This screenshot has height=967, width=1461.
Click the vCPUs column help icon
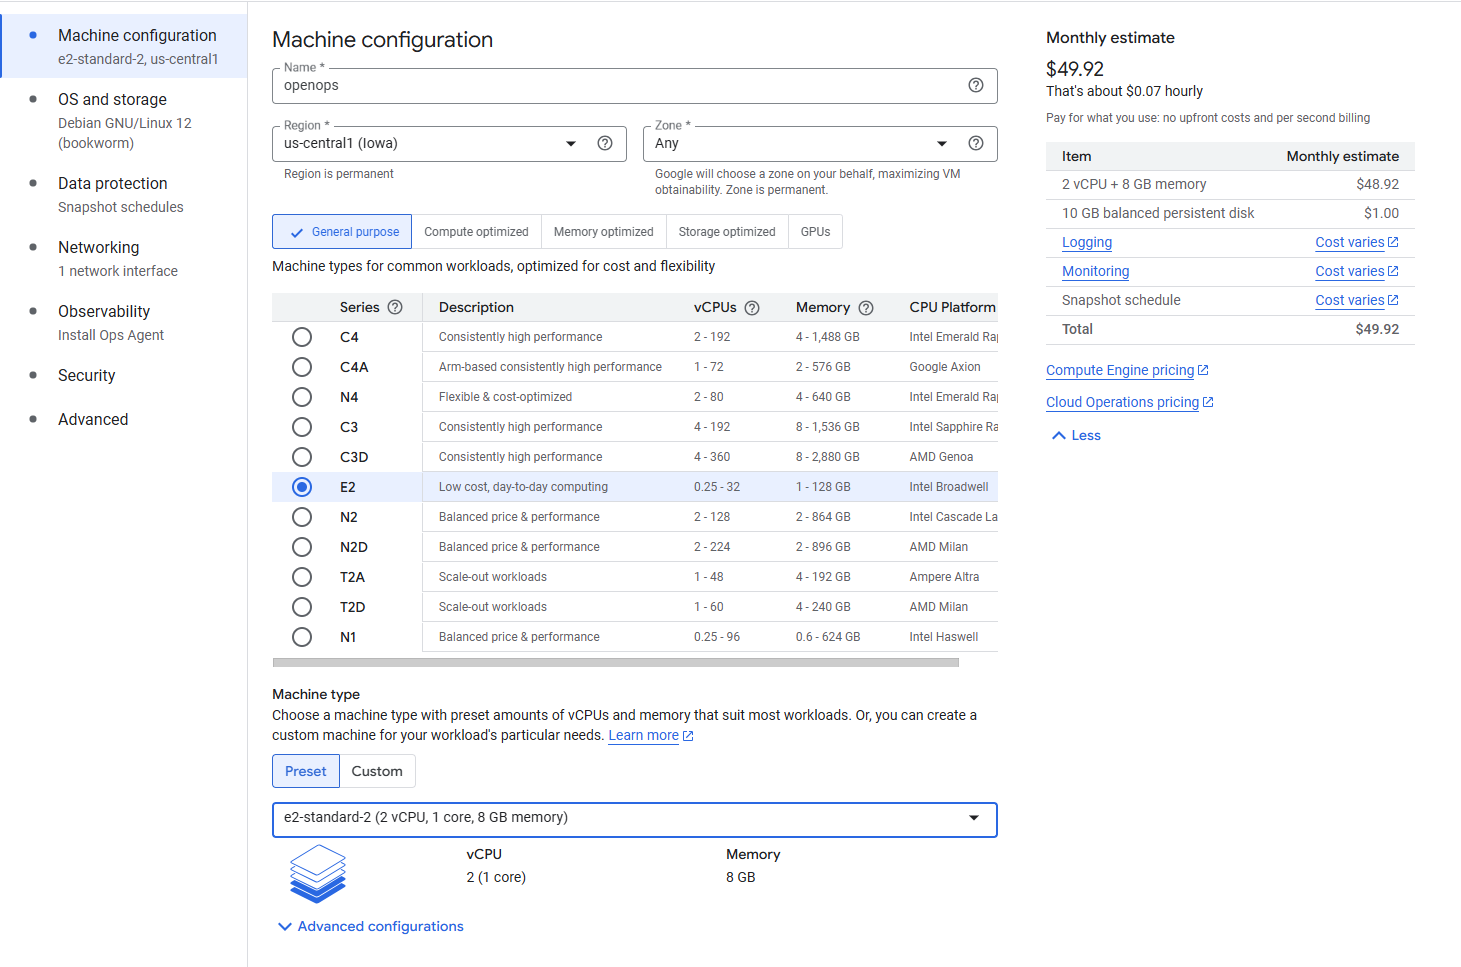753,307
